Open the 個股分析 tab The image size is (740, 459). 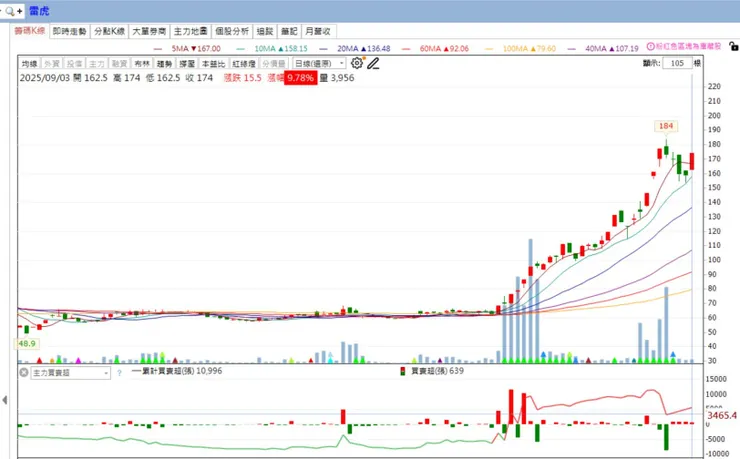coord(232,31)
